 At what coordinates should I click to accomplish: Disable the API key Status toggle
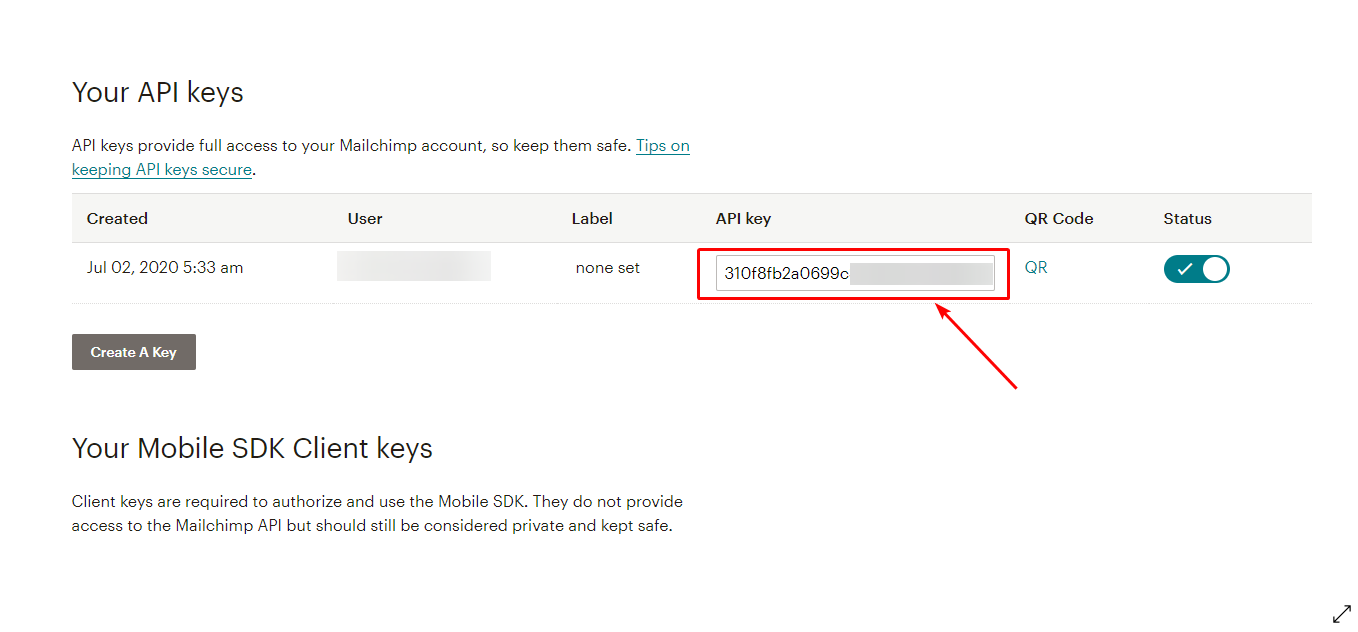pos(1196,269)
